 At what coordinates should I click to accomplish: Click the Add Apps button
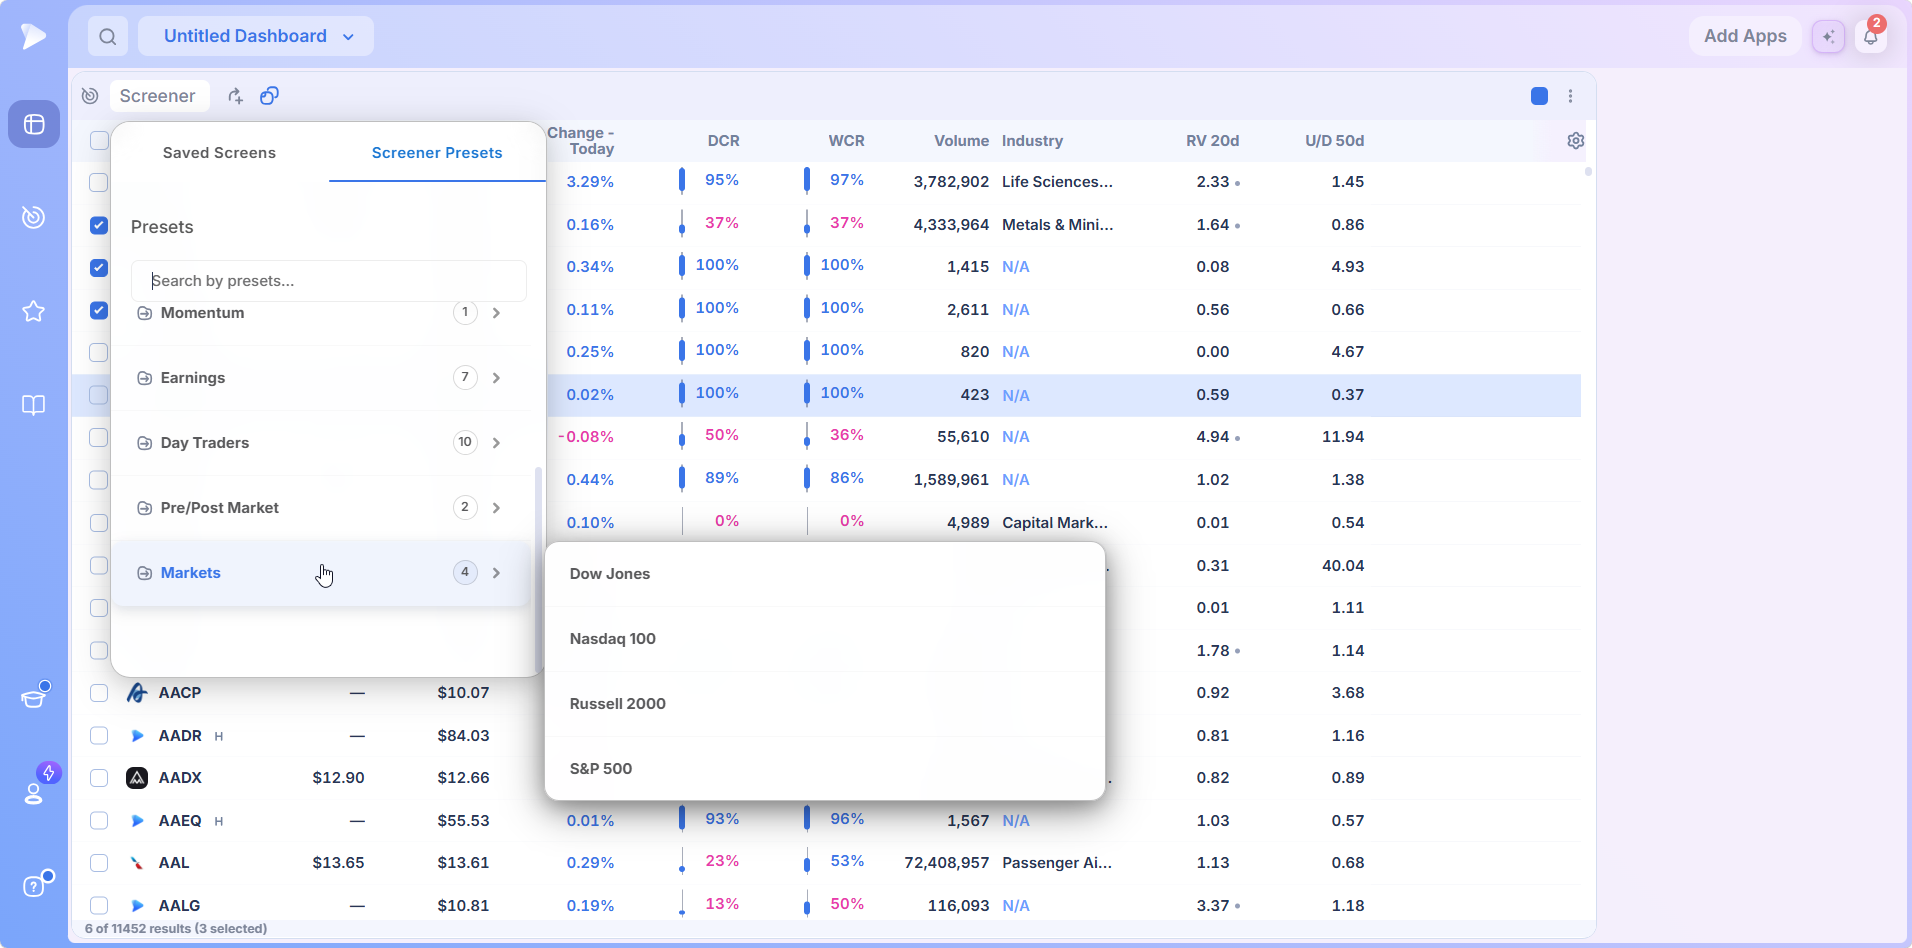[1745, 36]
